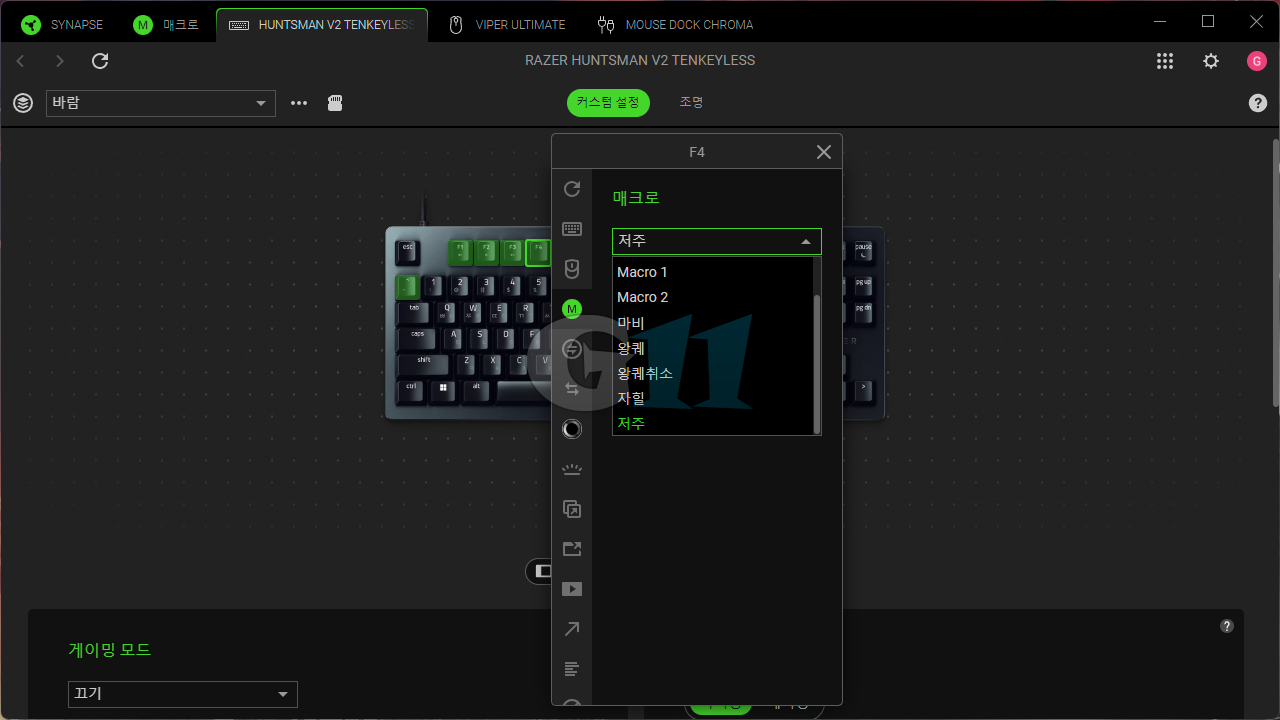Choose Macro 1 from the list

pos(714,272)
